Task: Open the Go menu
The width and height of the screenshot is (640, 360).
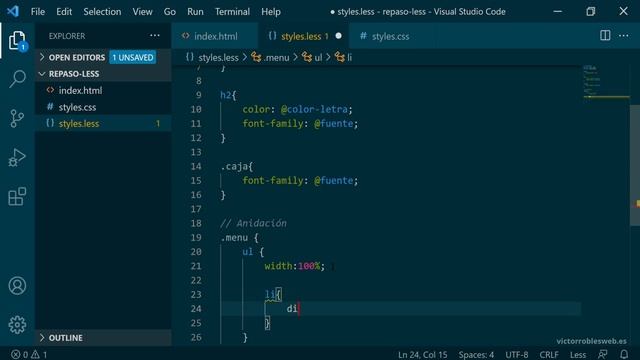Action: pyautogui.click(x=170, y=11)
